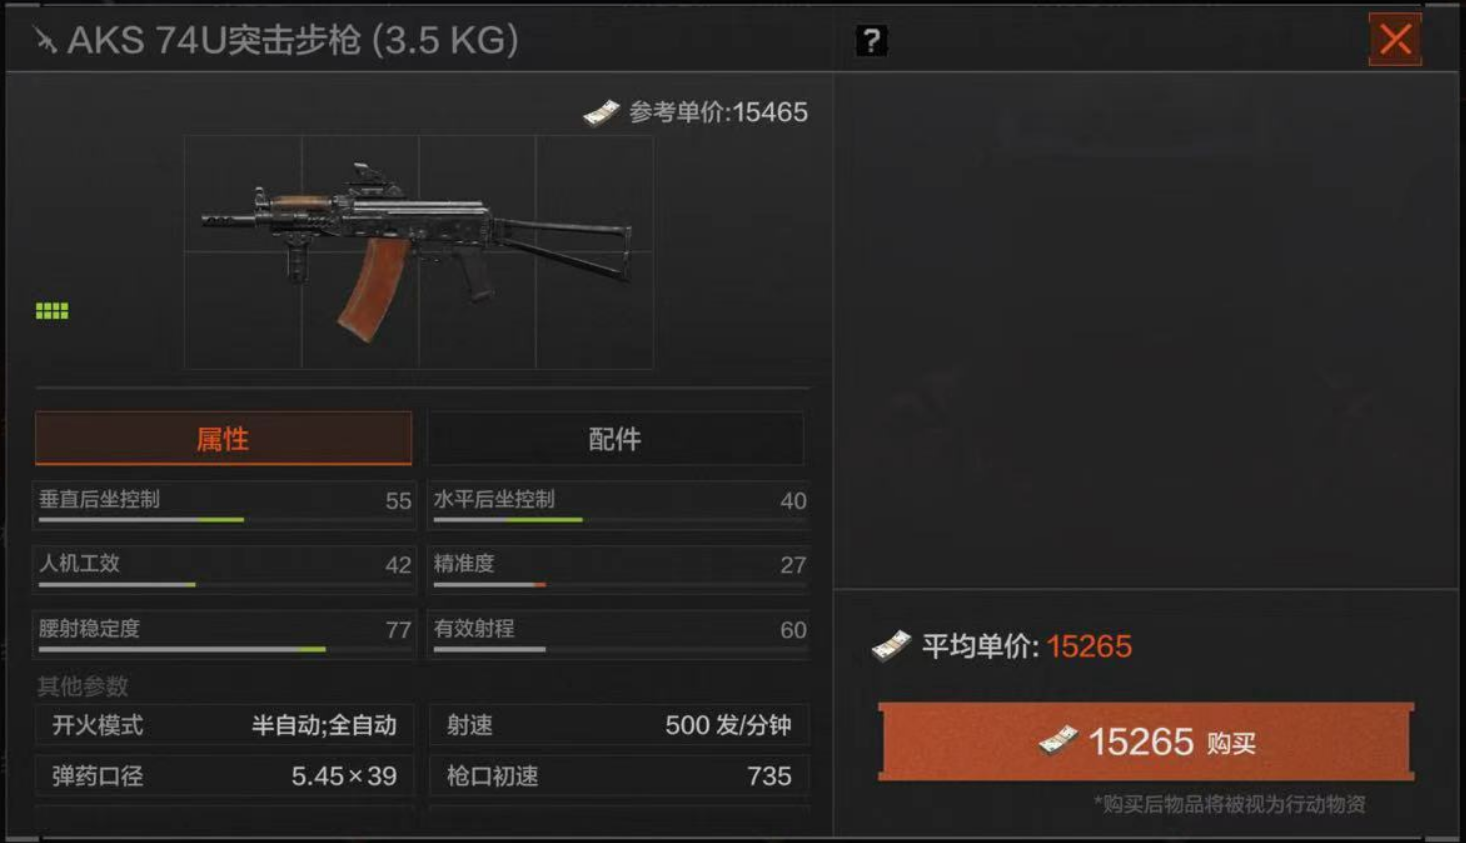This screenshot has width=1466, height=843.
Task: Click the 射速 500 发/分钟 fire rate row
Action: tap(619, 725)
